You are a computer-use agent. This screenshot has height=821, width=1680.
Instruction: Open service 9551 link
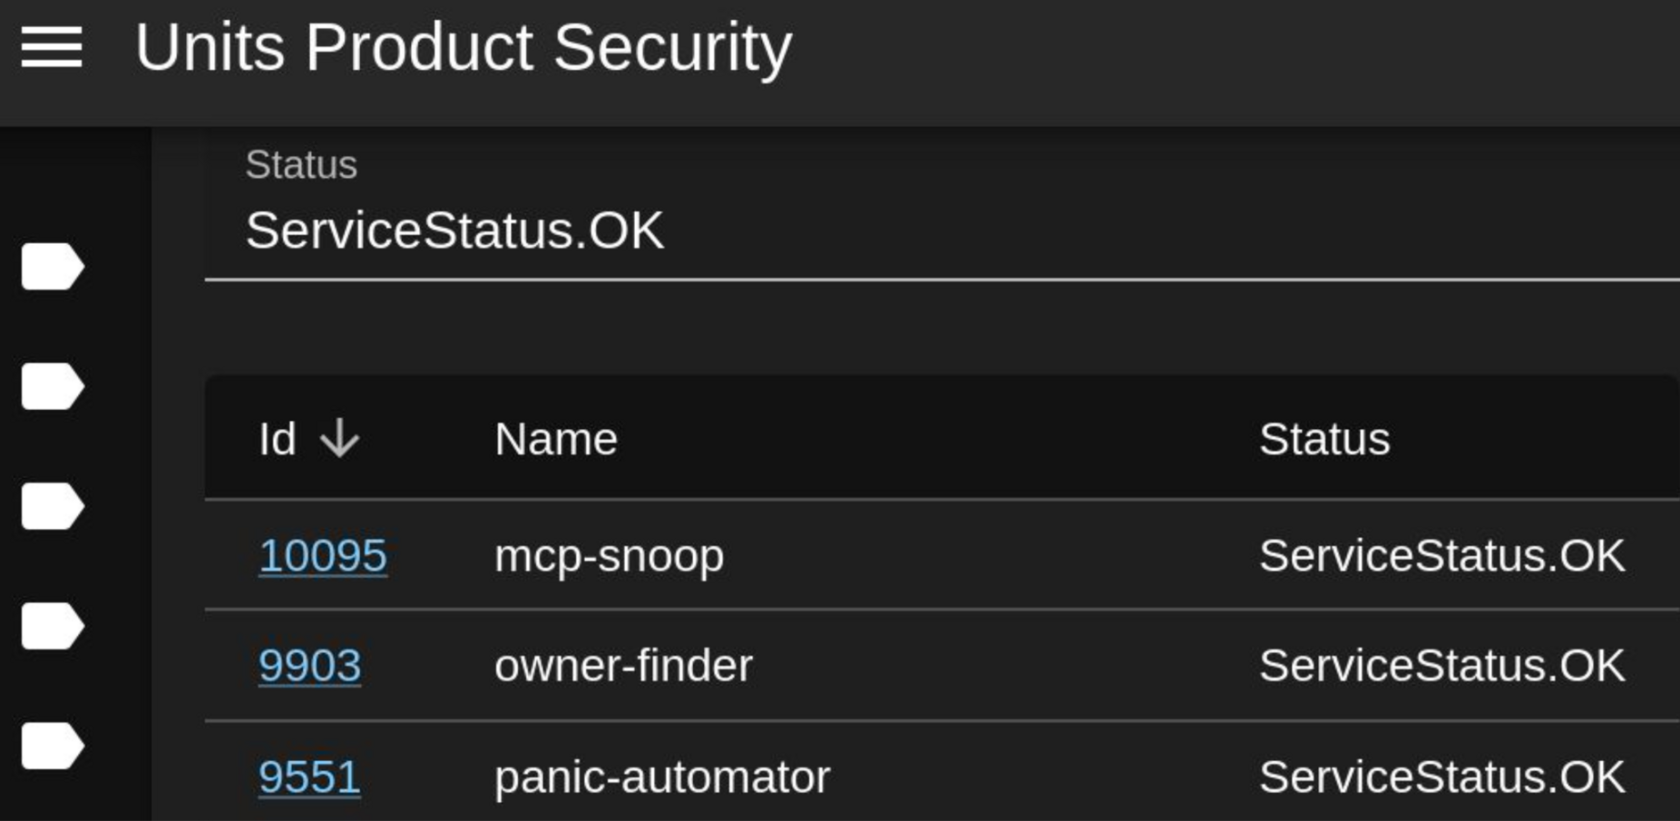pos(309,777)
